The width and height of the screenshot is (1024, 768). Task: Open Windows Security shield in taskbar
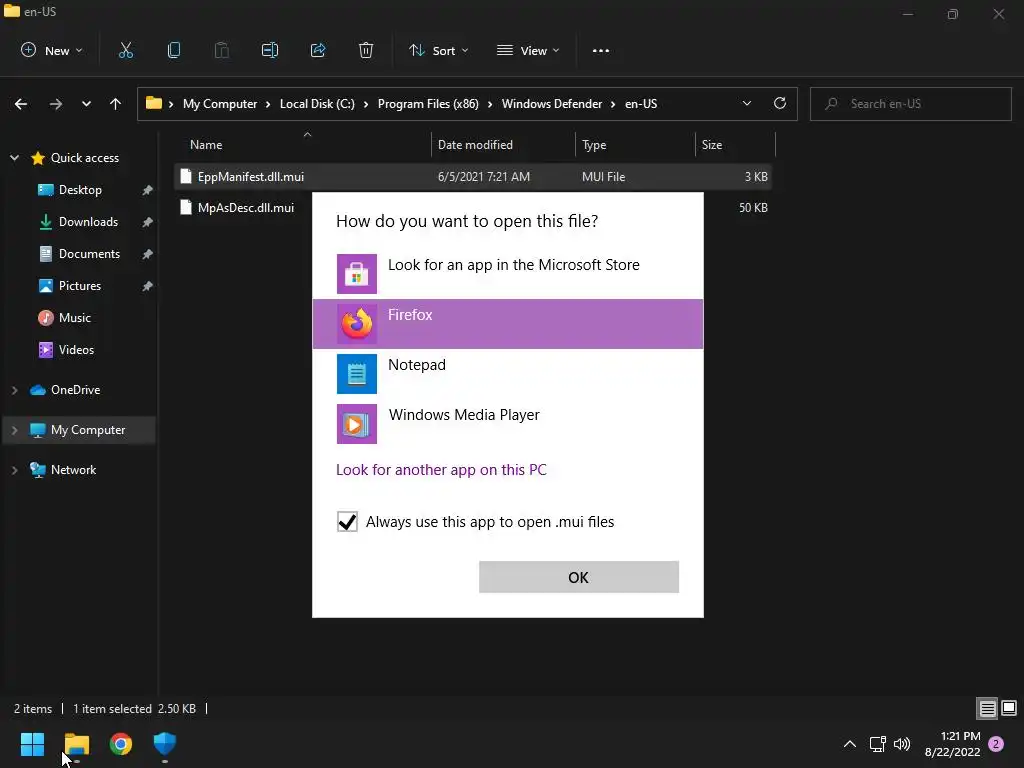click(165, 744)
